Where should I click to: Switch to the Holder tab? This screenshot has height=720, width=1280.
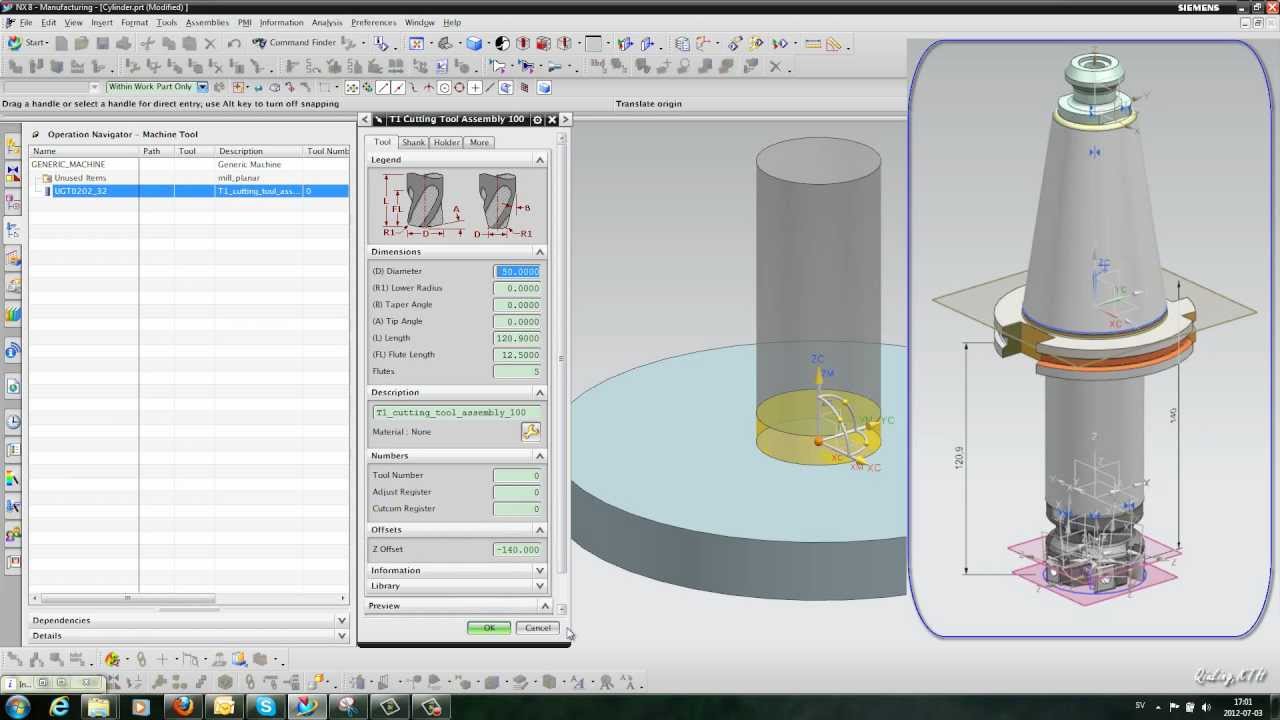446,143
